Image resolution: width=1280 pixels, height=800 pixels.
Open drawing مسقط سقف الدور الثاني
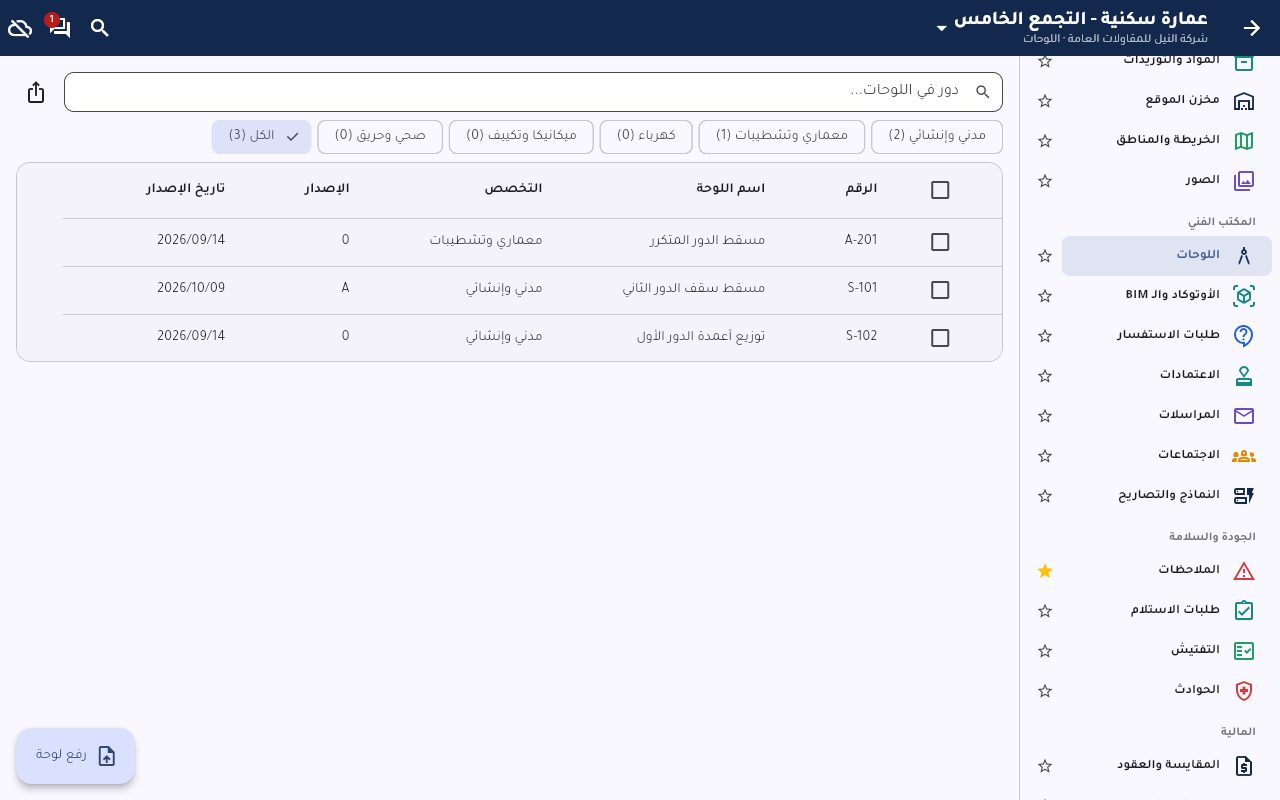point(694,289)
